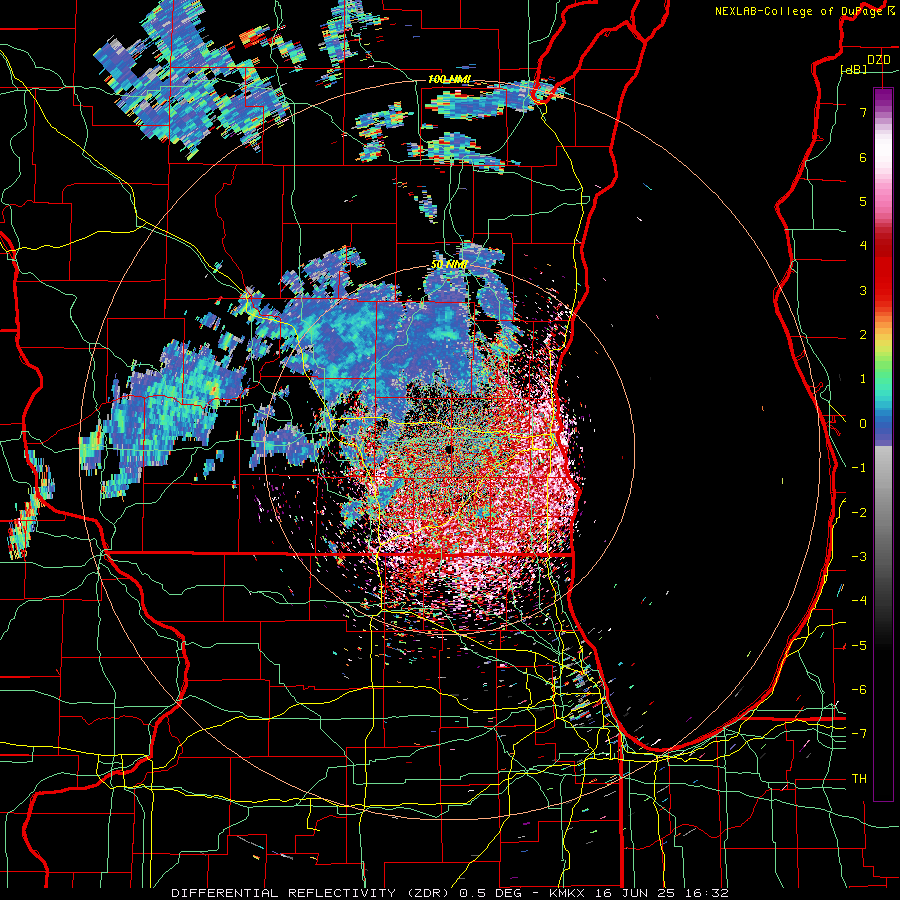The width and height of the screenshot is (900, 900).
Task: Click the -1 value on color scale
Action: 859,467
